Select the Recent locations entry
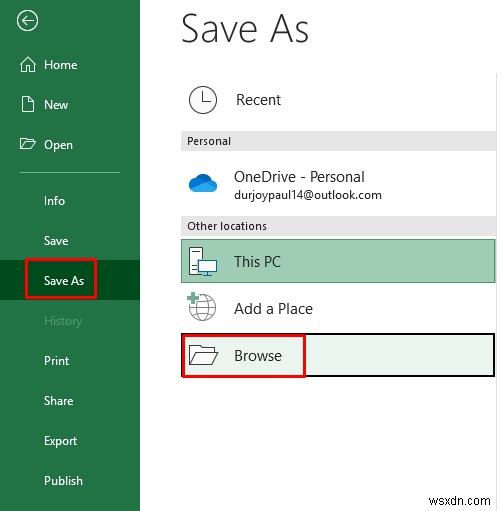 point(338,100)
